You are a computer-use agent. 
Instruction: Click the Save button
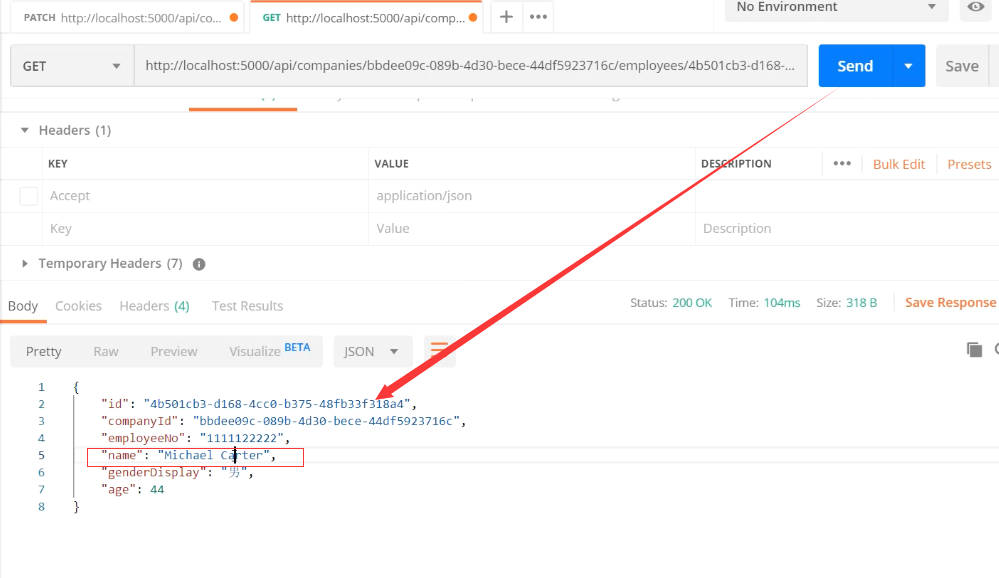pos(961,66)
